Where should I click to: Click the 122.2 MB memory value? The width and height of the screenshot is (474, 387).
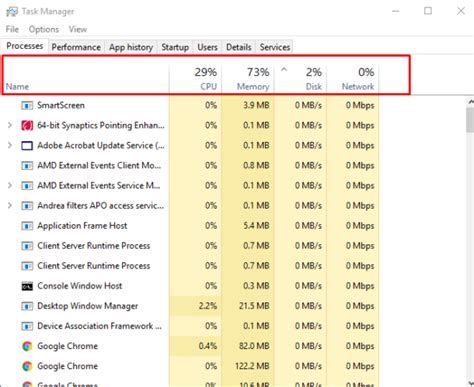(x=252, y=366)
